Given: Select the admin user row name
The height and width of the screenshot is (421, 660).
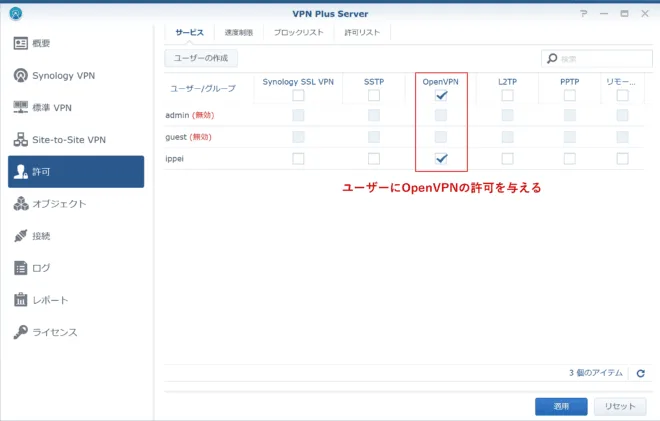Looking at the screenshot, I should tap(177, 115).
